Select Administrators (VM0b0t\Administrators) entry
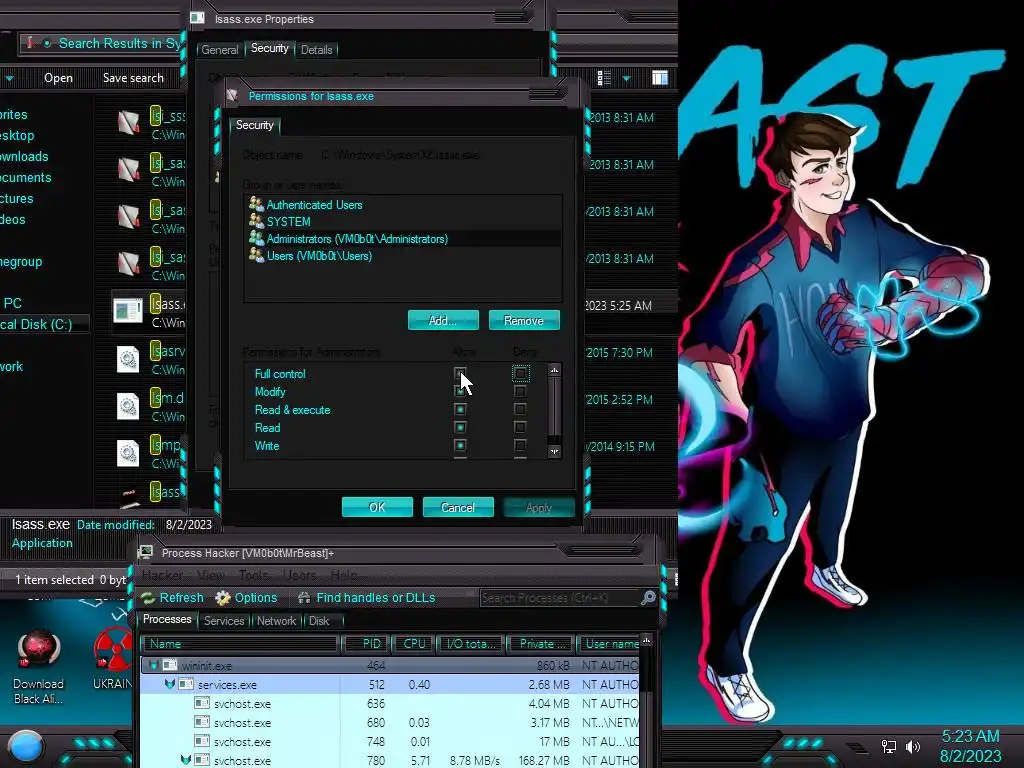The width and height of the screenshot is (1024, 768). pos(402,238)
